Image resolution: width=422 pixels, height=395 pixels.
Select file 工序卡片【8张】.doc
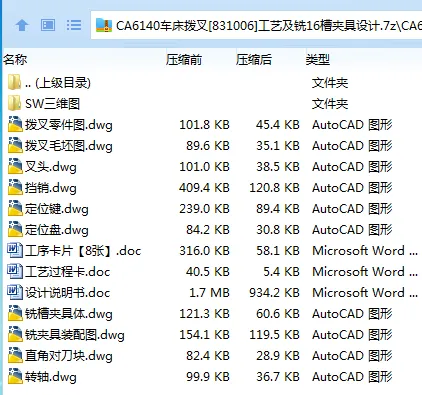[x=83, y=251]
